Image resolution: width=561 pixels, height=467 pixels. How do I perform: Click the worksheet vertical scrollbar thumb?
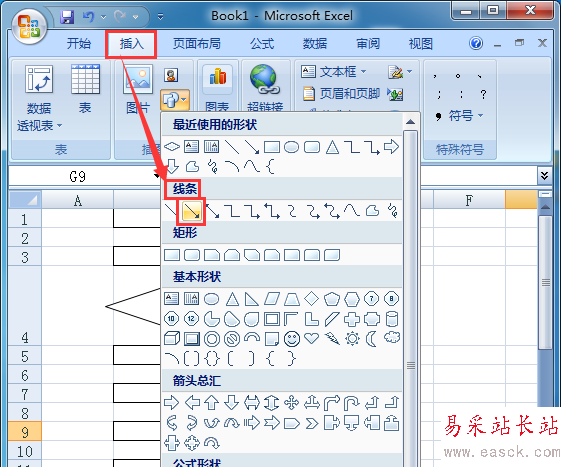[x=545, y=283]
